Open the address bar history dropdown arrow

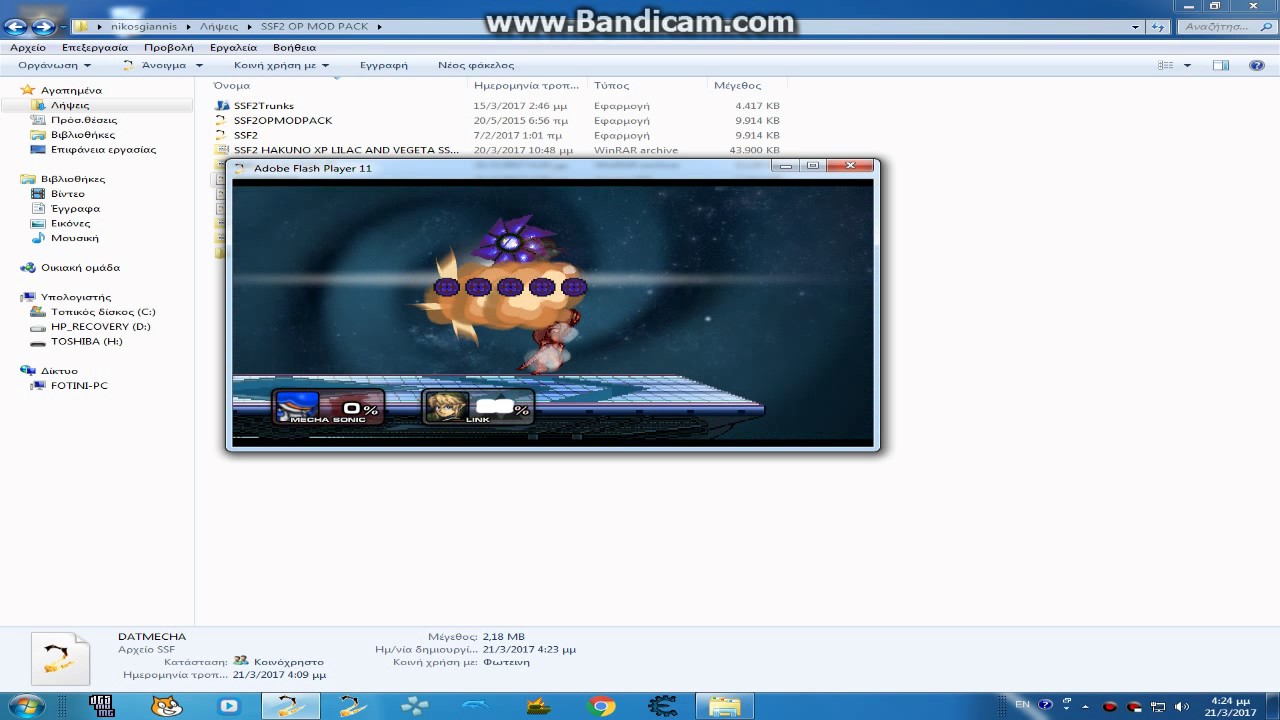click(x=1136, y=27)
